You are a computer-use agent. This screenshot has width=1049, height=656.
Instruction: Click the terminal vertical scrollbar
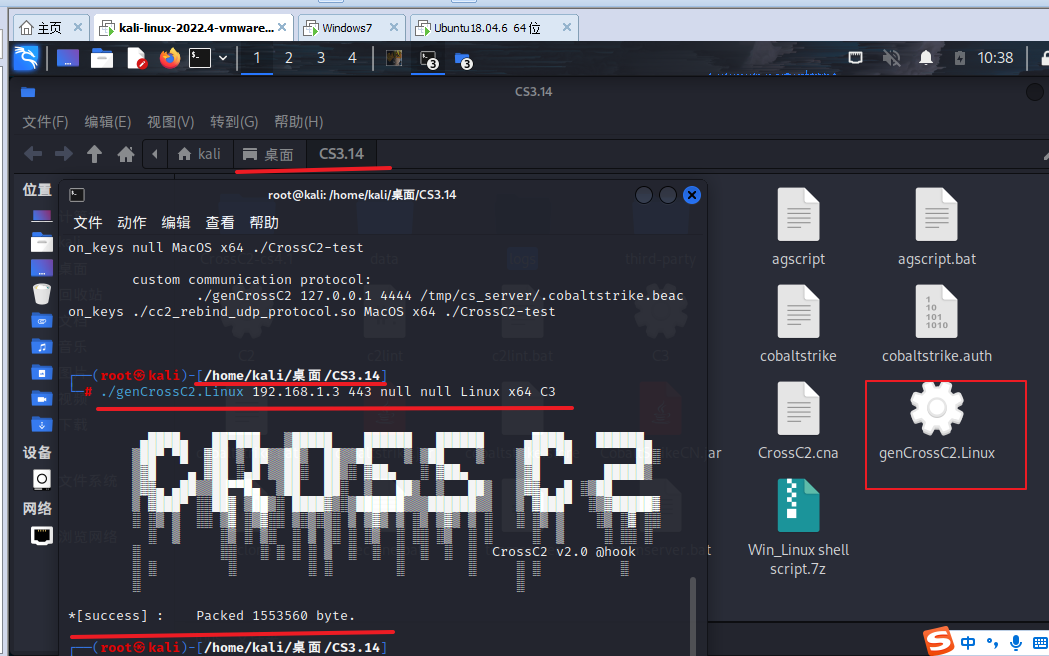pyautogui.click(x=692, y=615)
